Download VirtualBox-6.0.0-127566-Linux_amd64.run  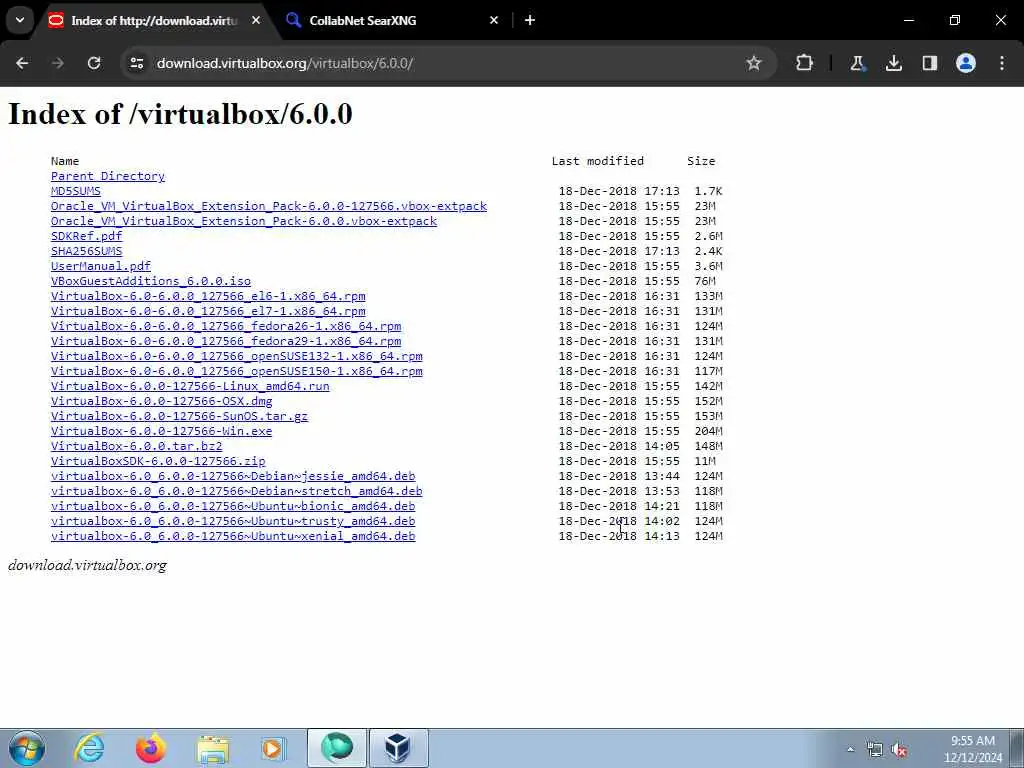tap(190, 387)
